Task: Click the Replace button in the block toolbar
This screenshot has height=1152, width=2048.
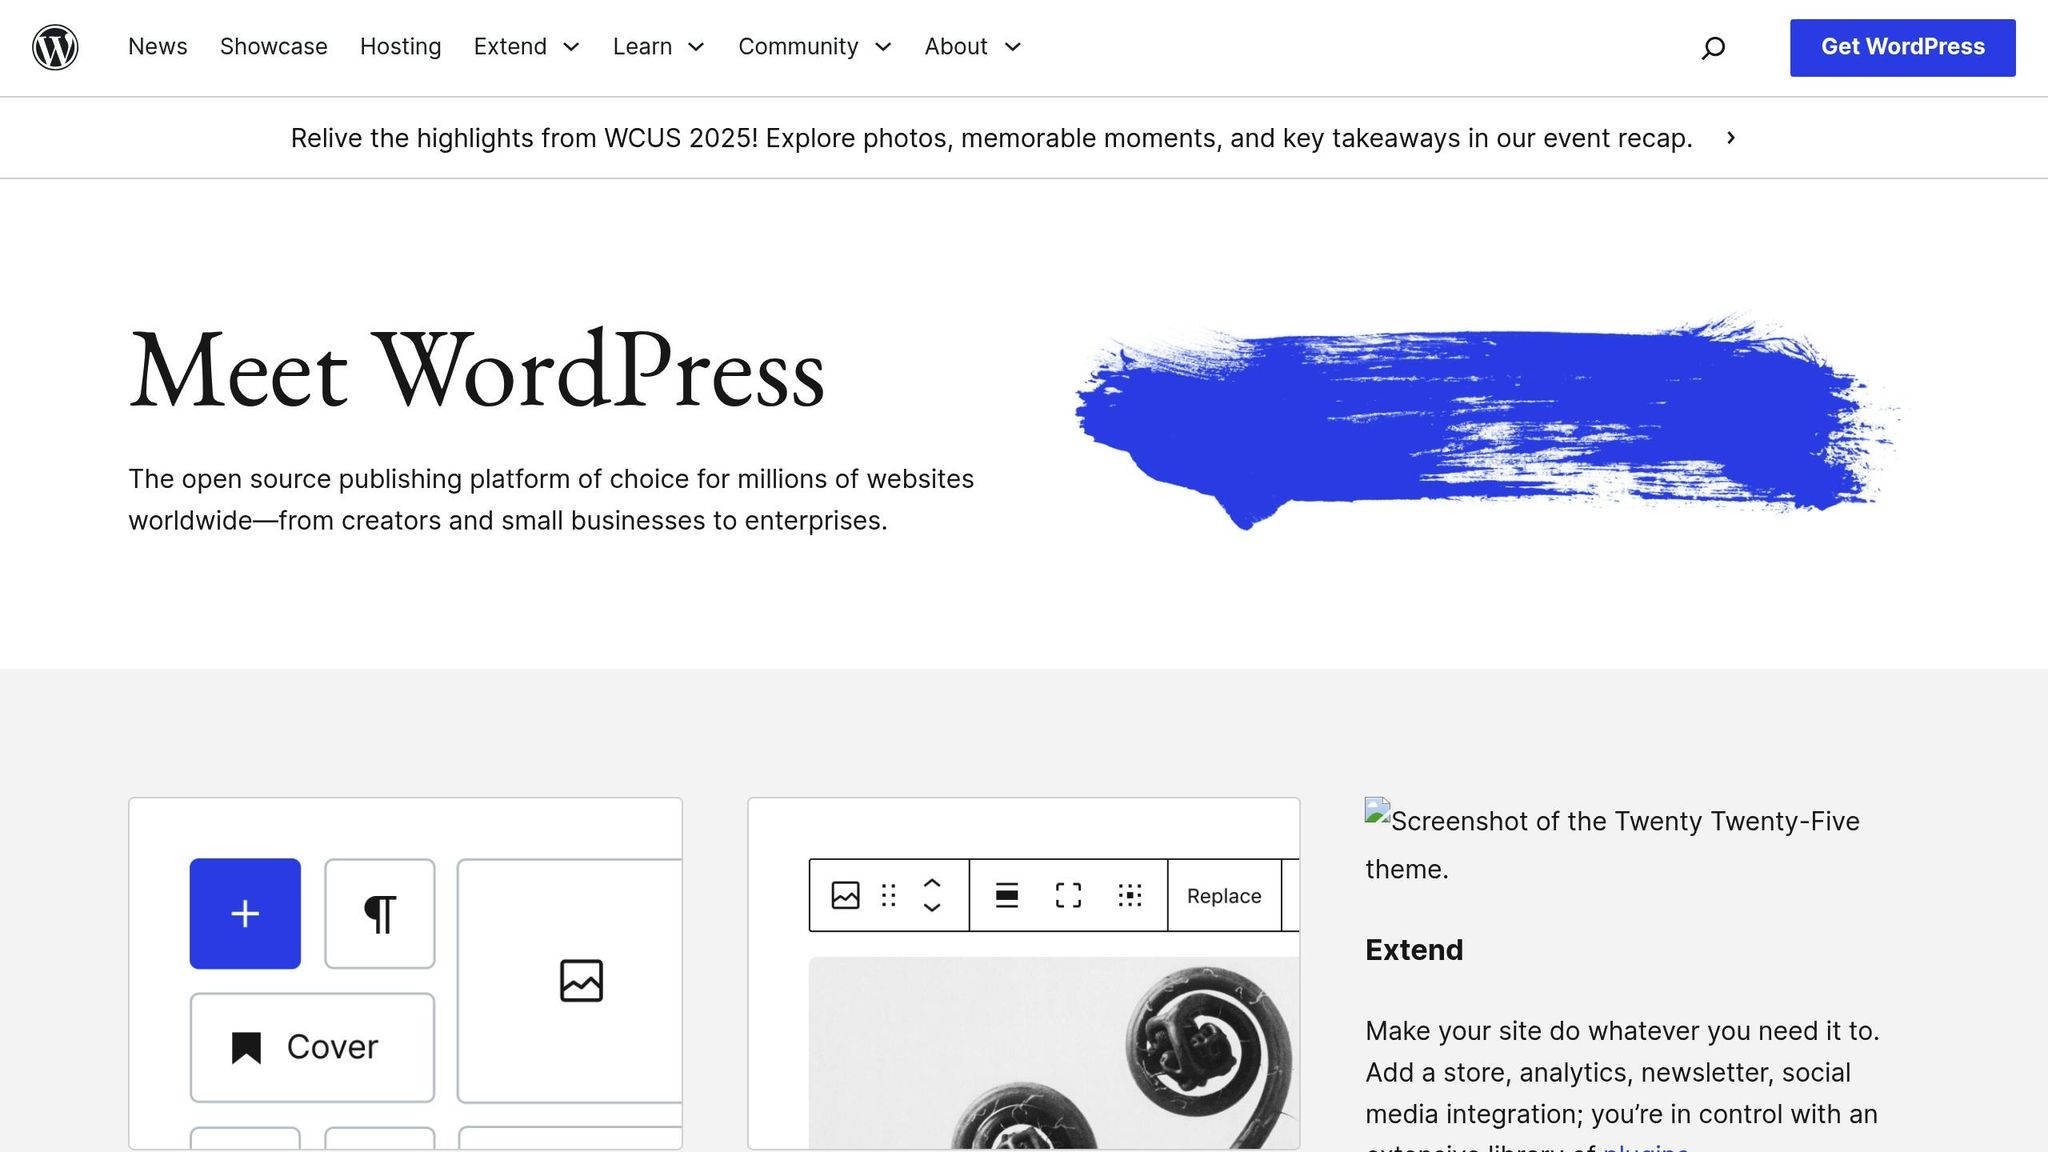Action: (1222, 895)
